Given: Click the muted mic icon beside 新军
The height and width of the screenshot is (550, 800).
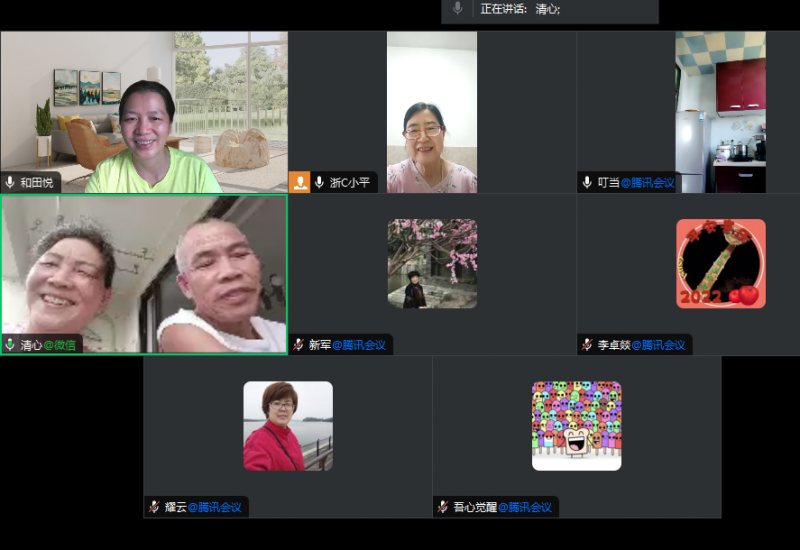Looking at the screenshot, I should coord(298,345).
